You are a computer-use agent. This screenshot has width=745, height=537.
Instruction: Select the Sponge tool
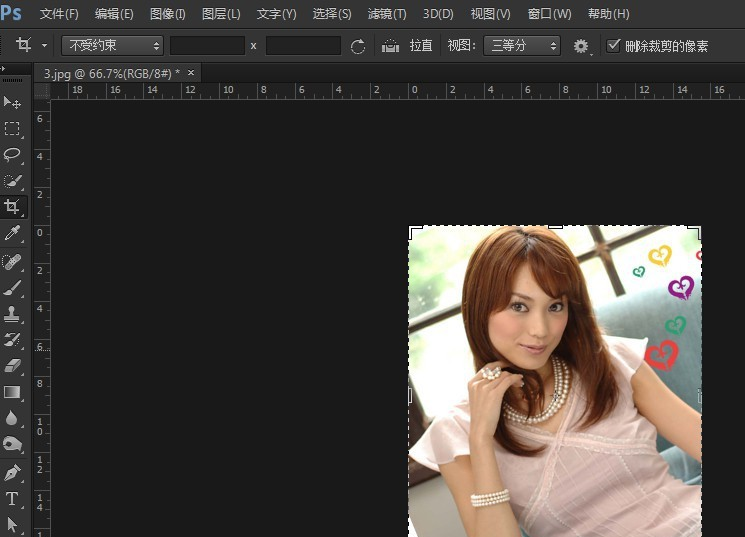pos(12,445)
